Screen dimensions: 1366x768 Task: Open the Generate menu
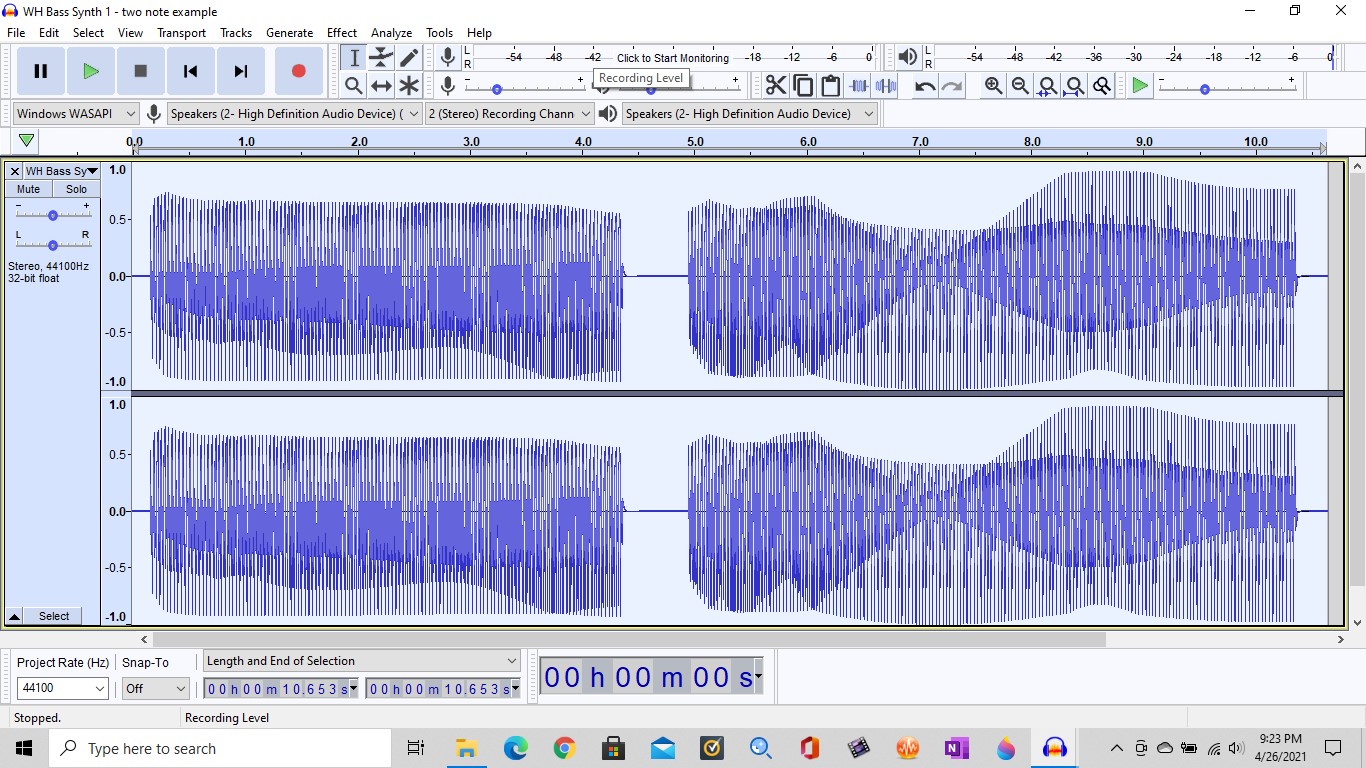(x=289, y=33)
